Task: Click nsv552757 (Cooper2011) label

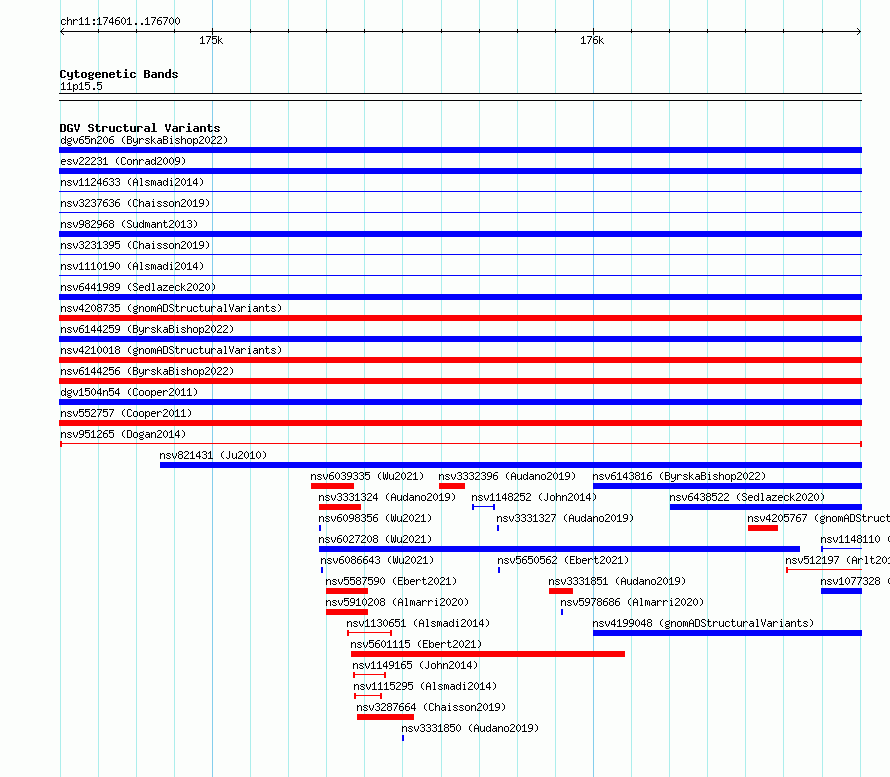Action: coord(126,413)
